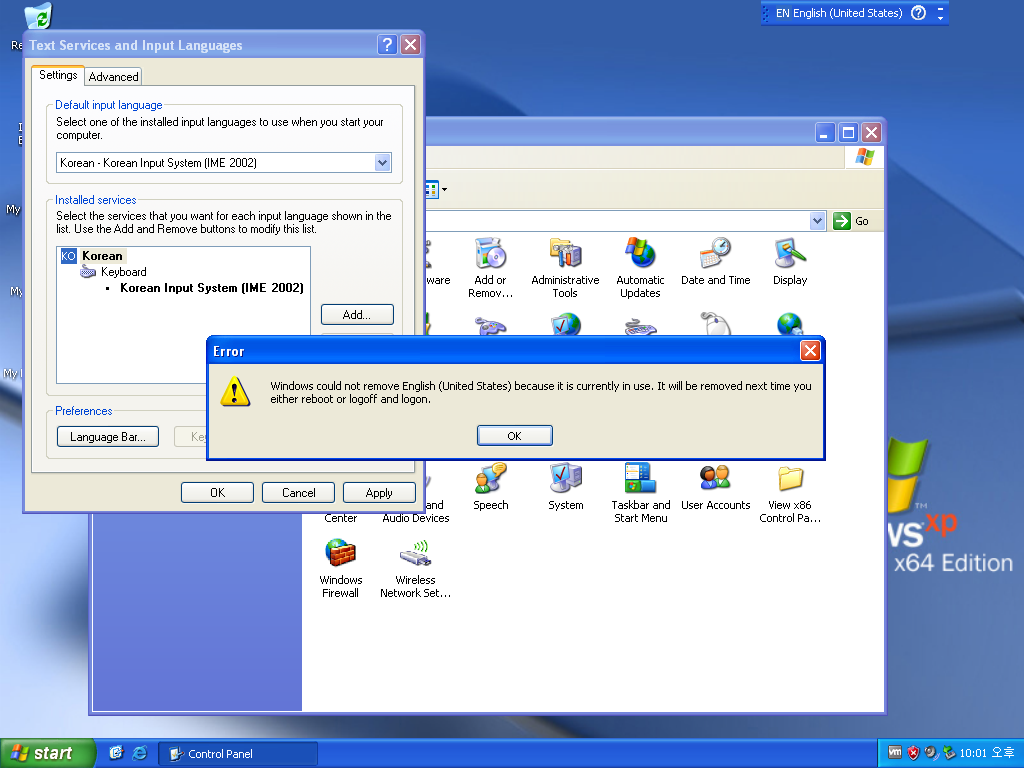
Task: Open Date and Time icon
Action: [x=715, y=261]
